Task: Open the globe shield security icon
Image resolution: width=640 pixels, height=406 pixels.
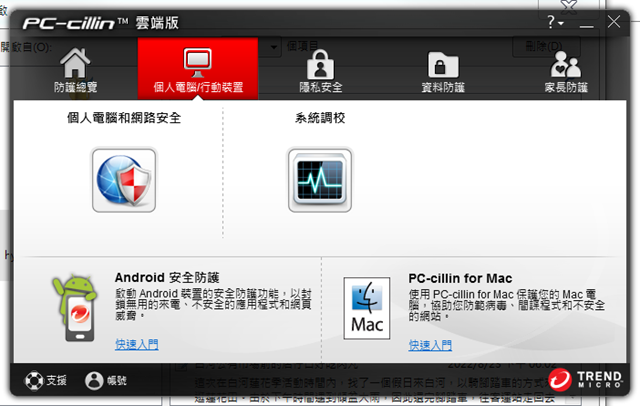Action: 124,180
